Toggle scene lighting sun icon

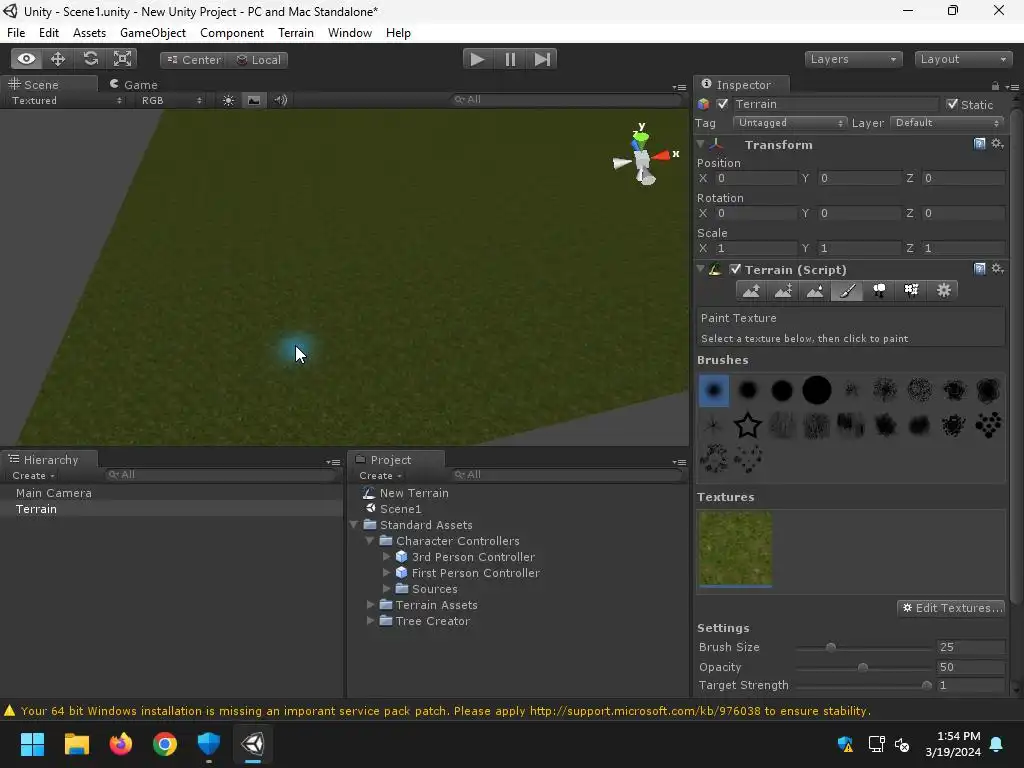coord(228,100)
